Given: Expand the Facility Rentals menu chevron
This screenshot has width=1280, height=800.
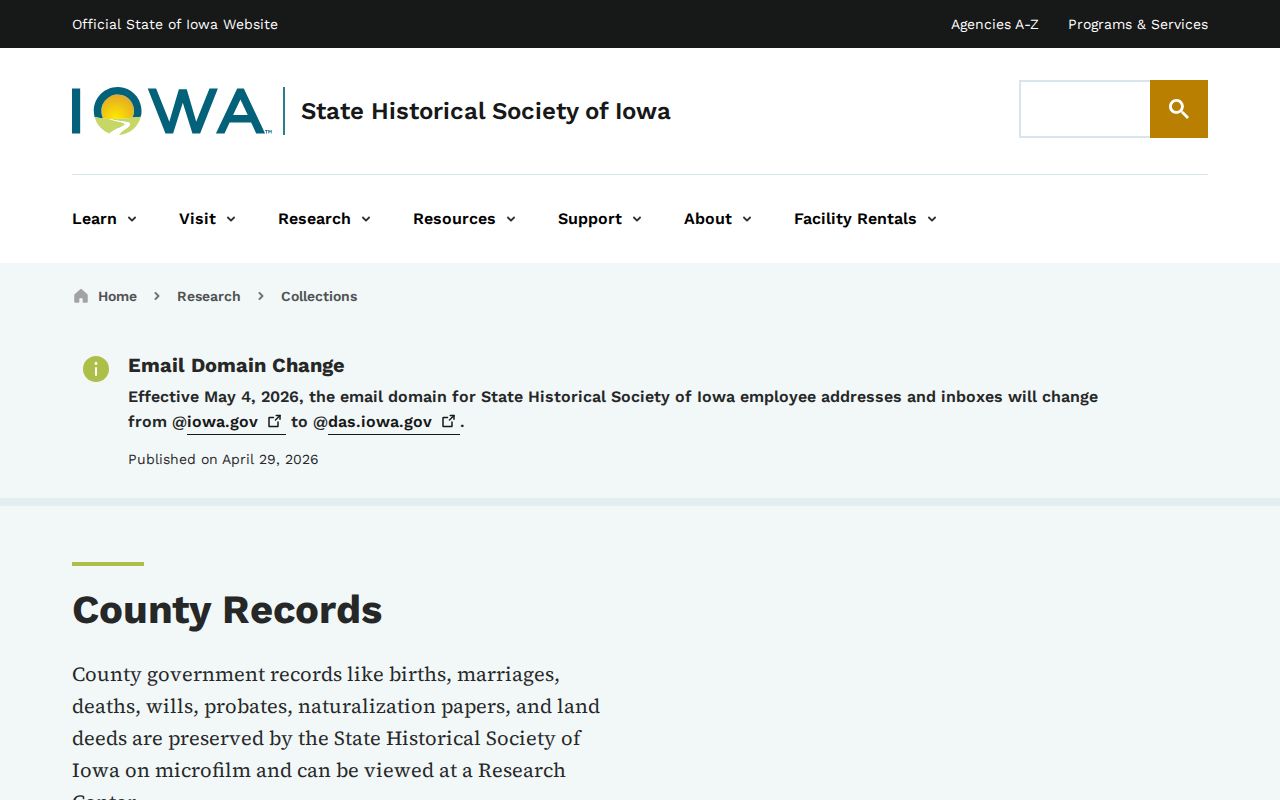Looking at the screenshot, I should 932,219.
